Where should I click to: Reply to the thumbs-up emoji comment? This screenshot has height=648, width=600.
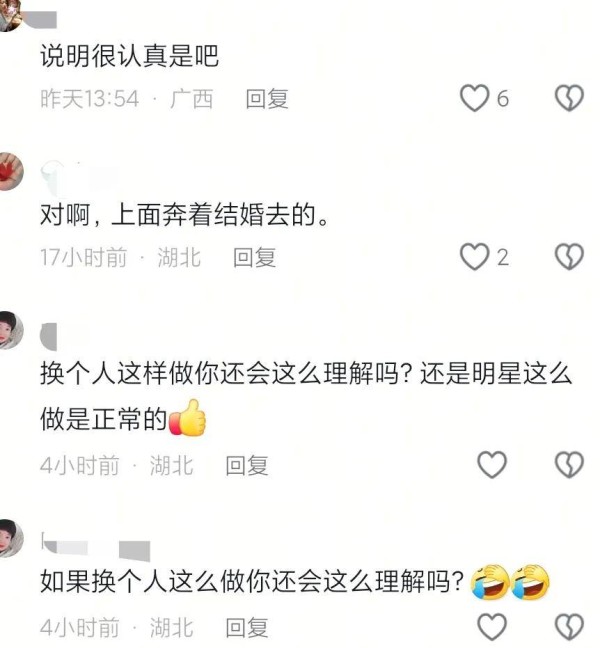coord(247,466)
